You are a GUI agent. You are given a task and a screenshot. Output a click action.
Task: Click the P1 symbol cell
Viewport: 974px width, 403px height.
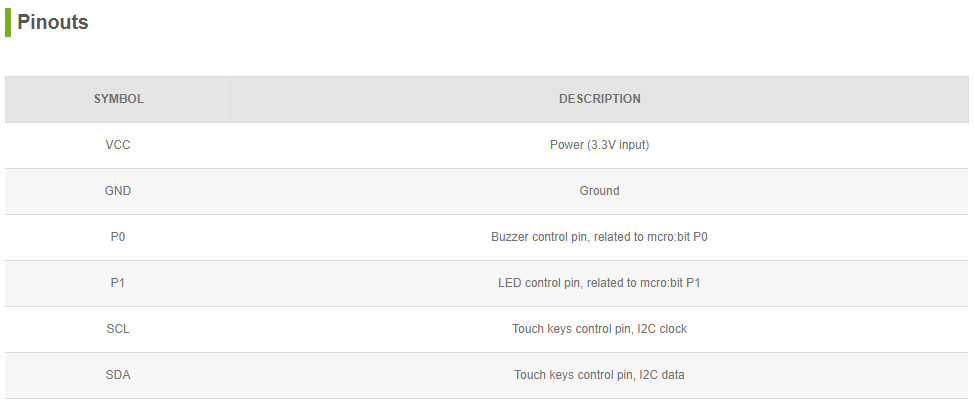(118, 283)
